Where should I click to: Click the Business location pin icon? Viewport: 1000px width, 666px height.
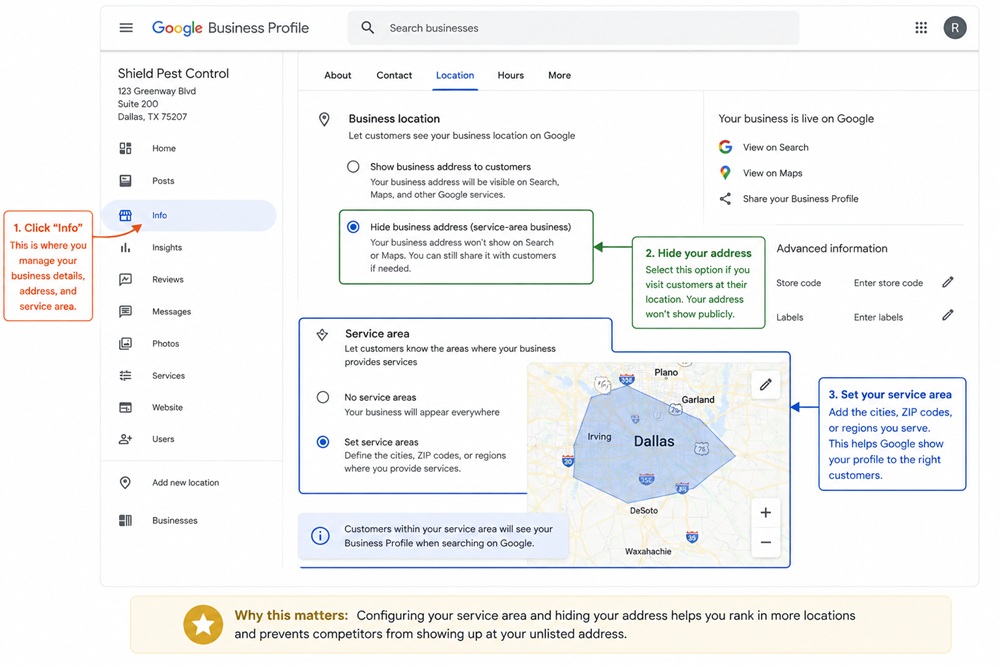324,119
